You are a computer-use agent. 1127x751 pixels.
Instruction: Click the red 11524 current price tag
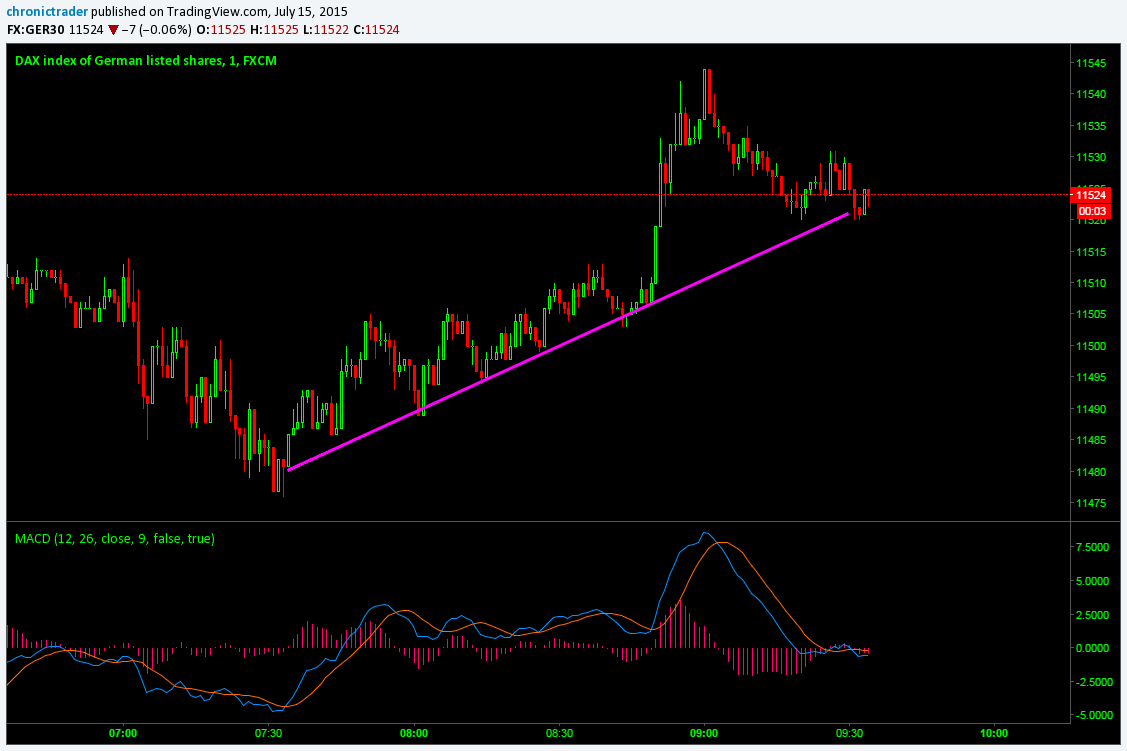point(1089,195)
